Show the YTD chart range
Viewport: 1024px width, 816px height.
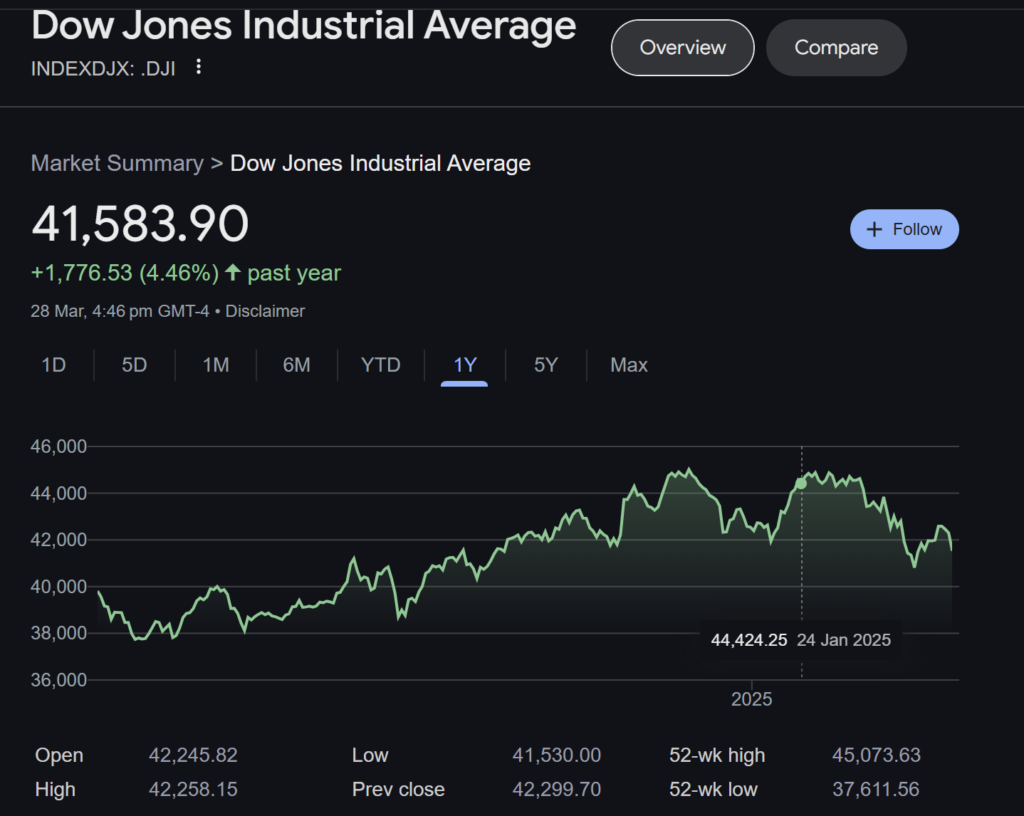click(381, 365)
